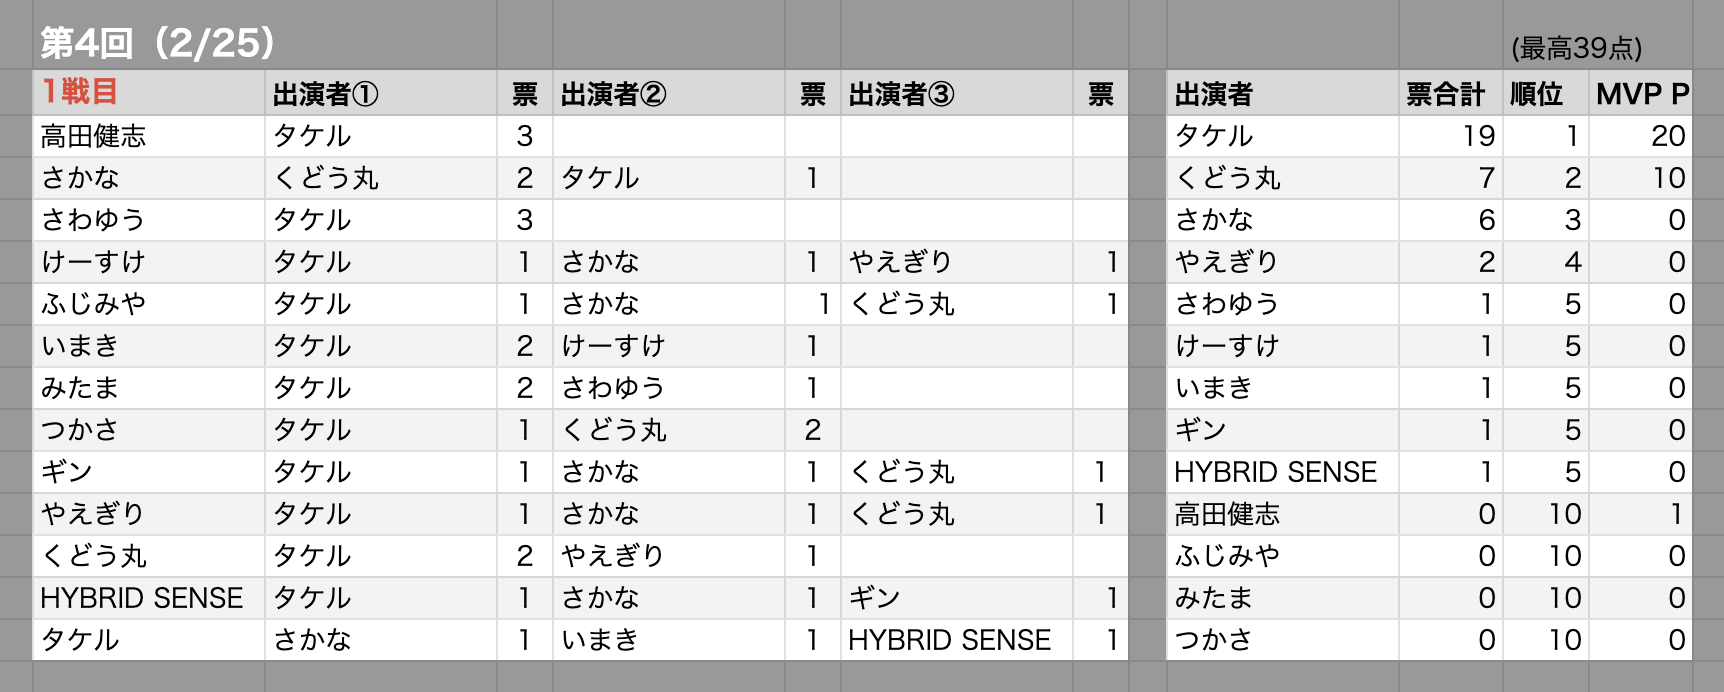Select つかさ in the ranking table

click(1282, 640)
